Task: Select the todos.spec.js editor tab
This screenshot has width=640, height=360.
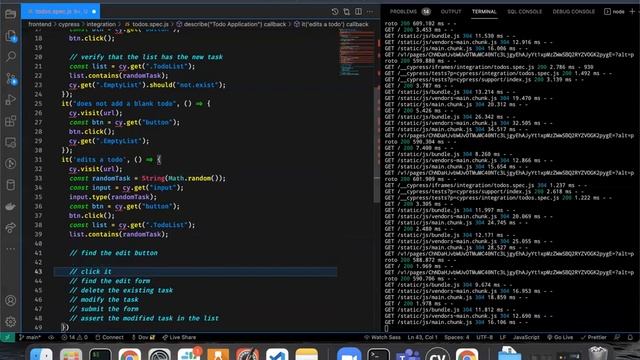Action: pyautogui.click(x=60, y=11)
